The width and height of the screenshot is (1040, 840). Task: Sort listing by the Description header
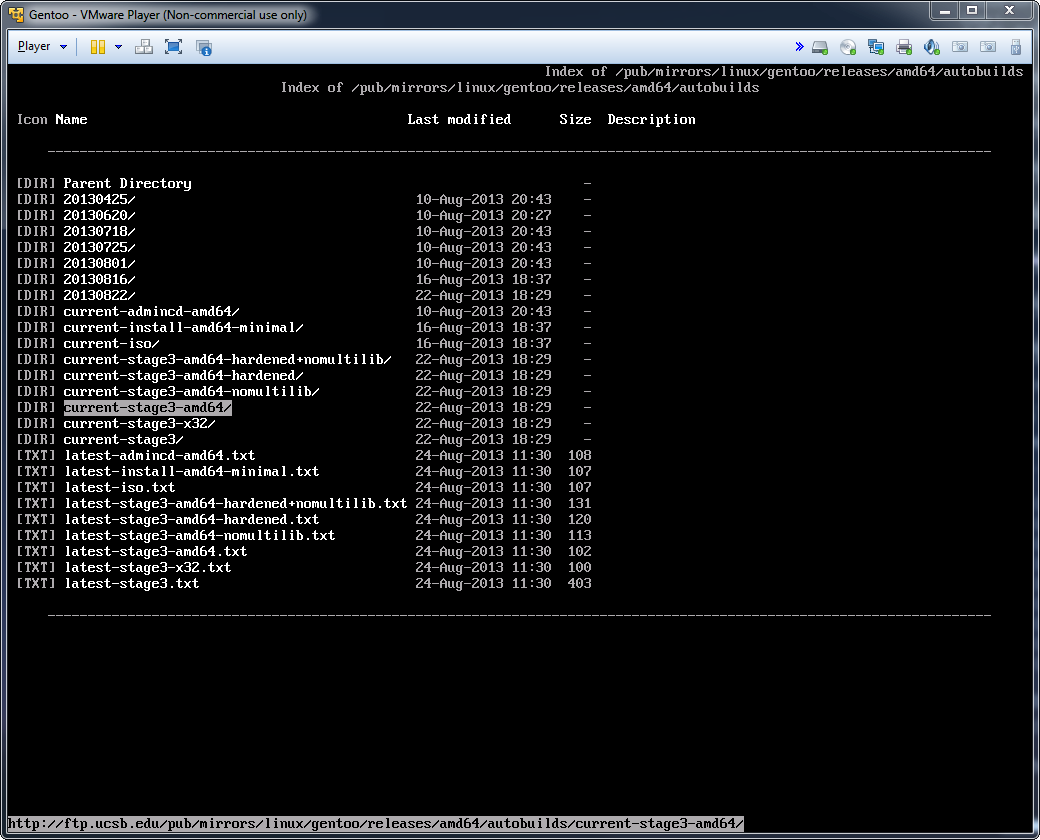[651, 119]
